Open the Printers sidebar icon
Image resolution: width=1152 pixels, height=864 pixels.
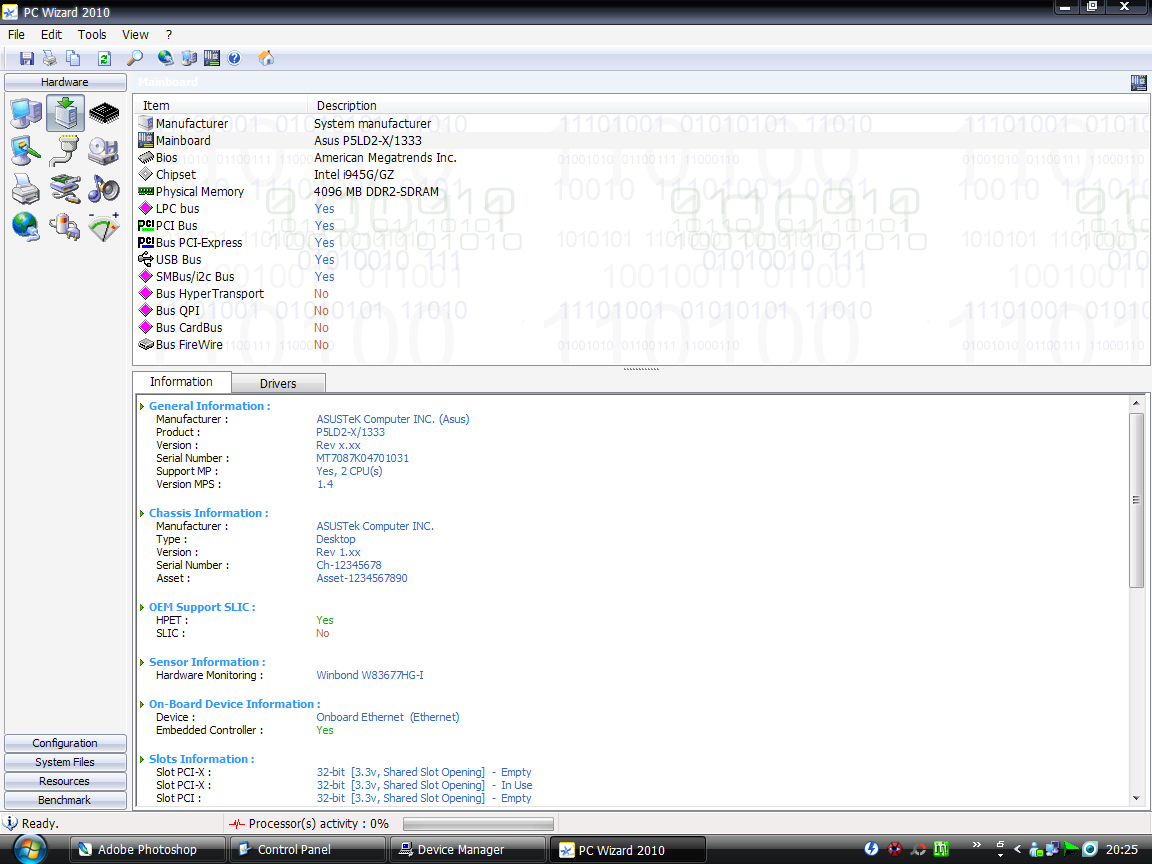click(26, 189)
